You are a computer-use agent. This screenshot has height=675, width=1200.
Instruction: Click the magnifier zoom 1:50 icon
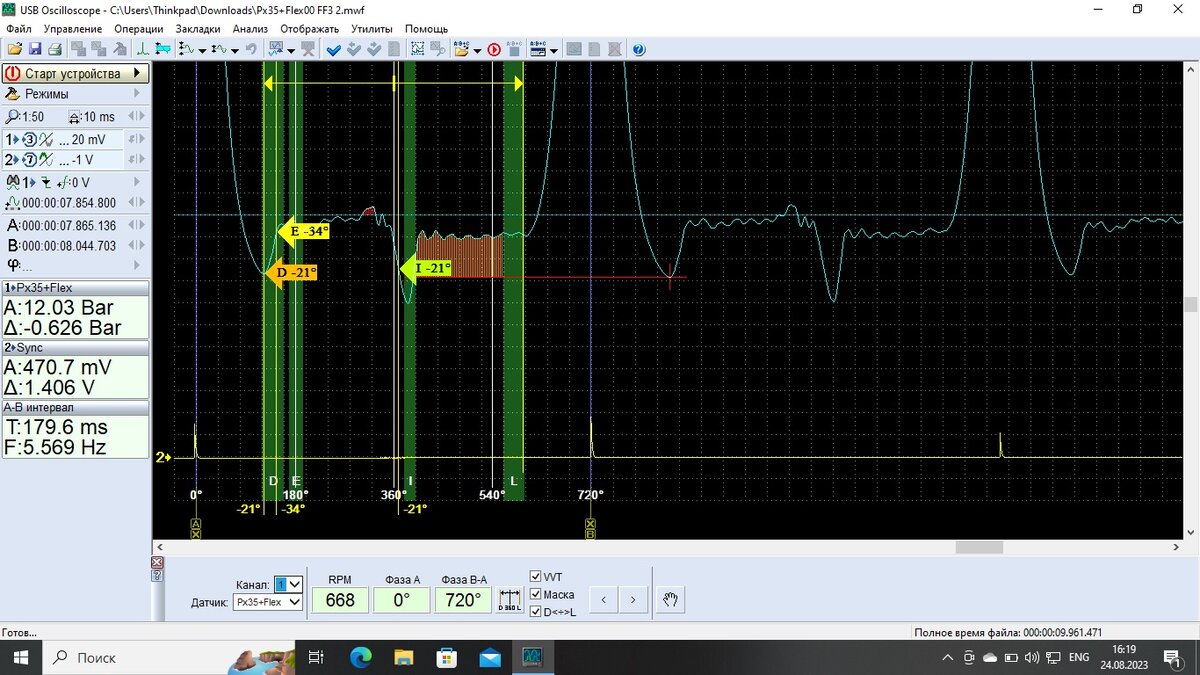[11, 117]
